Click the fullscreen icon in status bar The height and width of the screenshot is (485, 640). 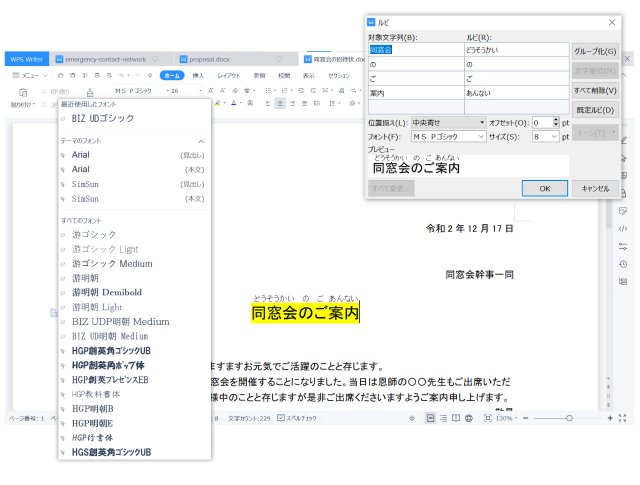pos(622,418)
